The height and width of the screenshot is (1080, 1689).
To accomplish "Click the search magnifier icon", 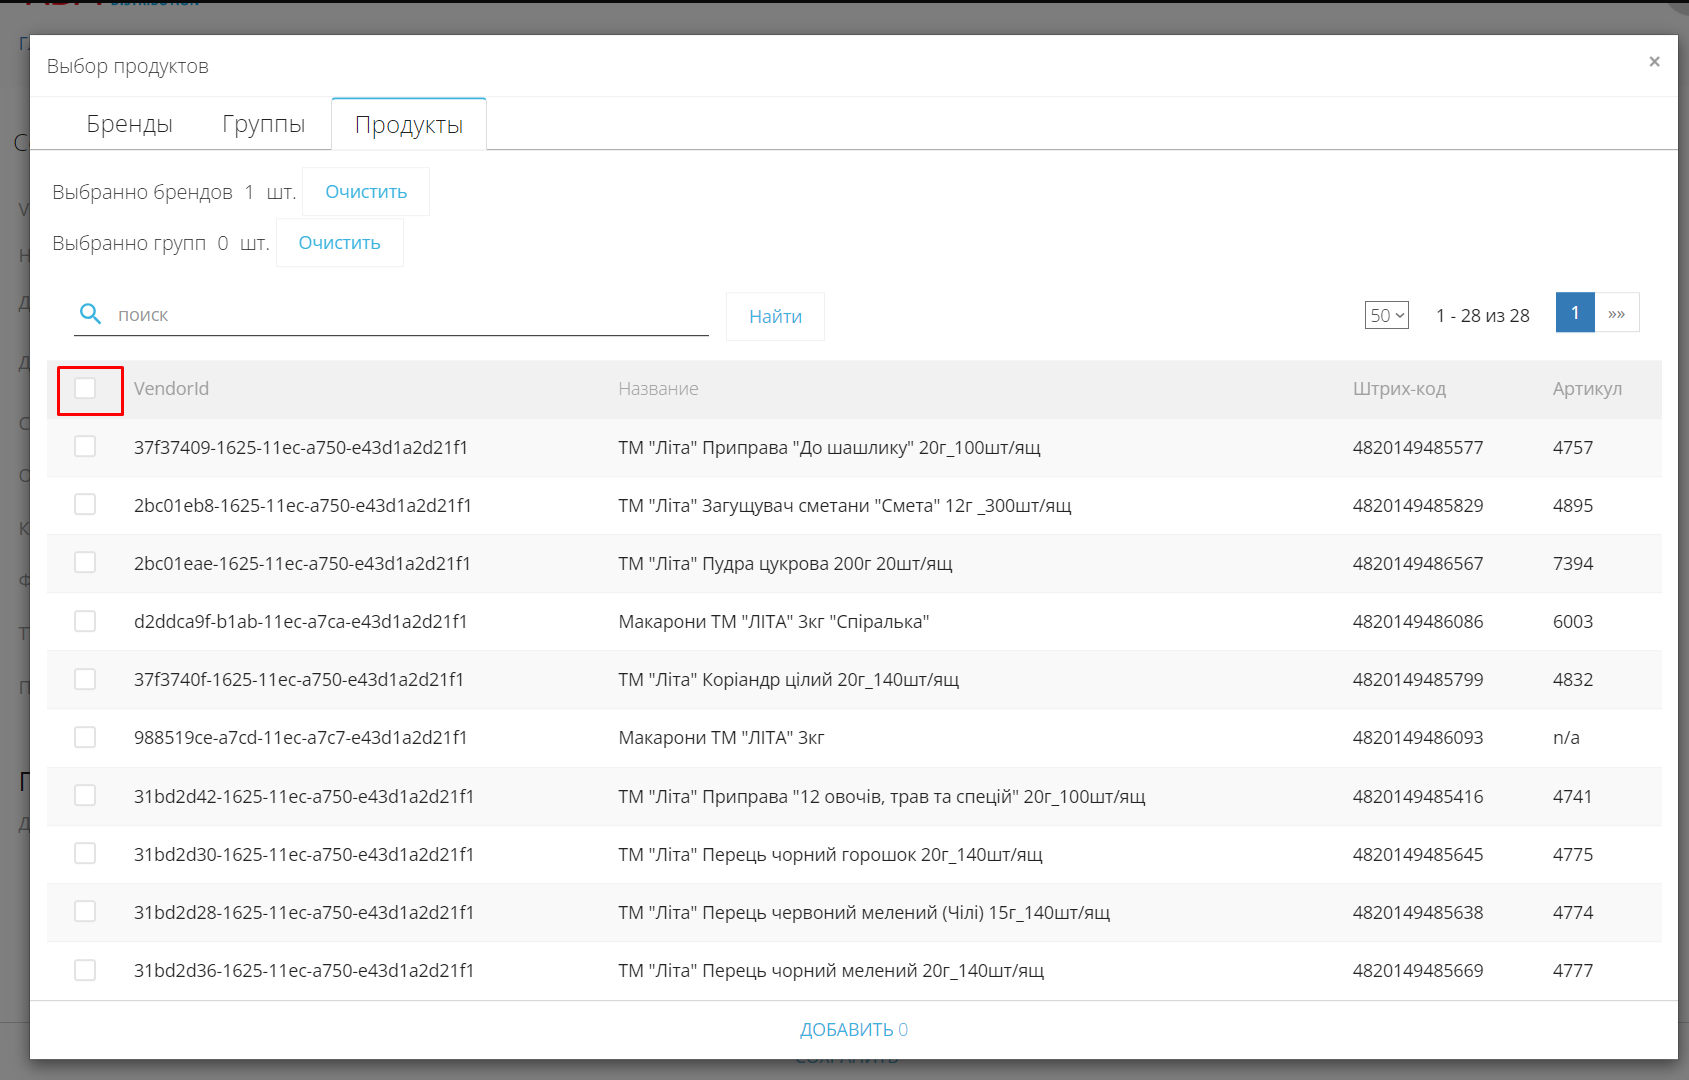I will [x=90, y=314].
